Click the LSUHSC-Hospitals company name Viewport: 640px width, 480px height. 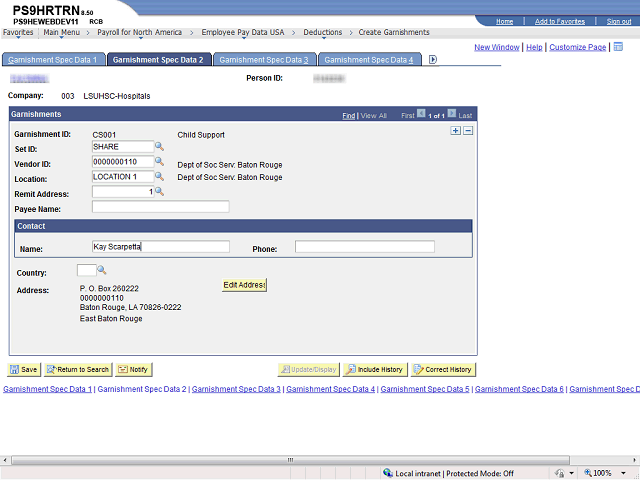(x=117, y=96)
